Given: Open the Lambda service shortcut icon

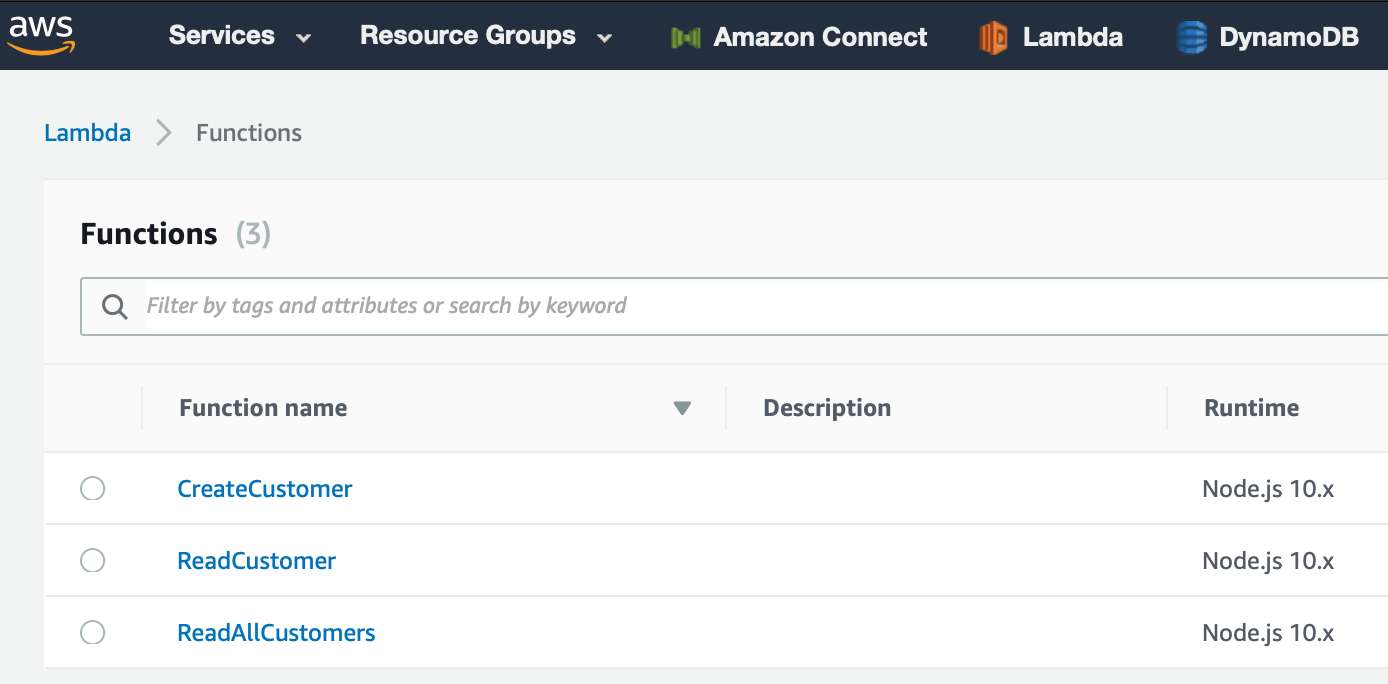Looking at the screenshot, I should pos(993,38).
